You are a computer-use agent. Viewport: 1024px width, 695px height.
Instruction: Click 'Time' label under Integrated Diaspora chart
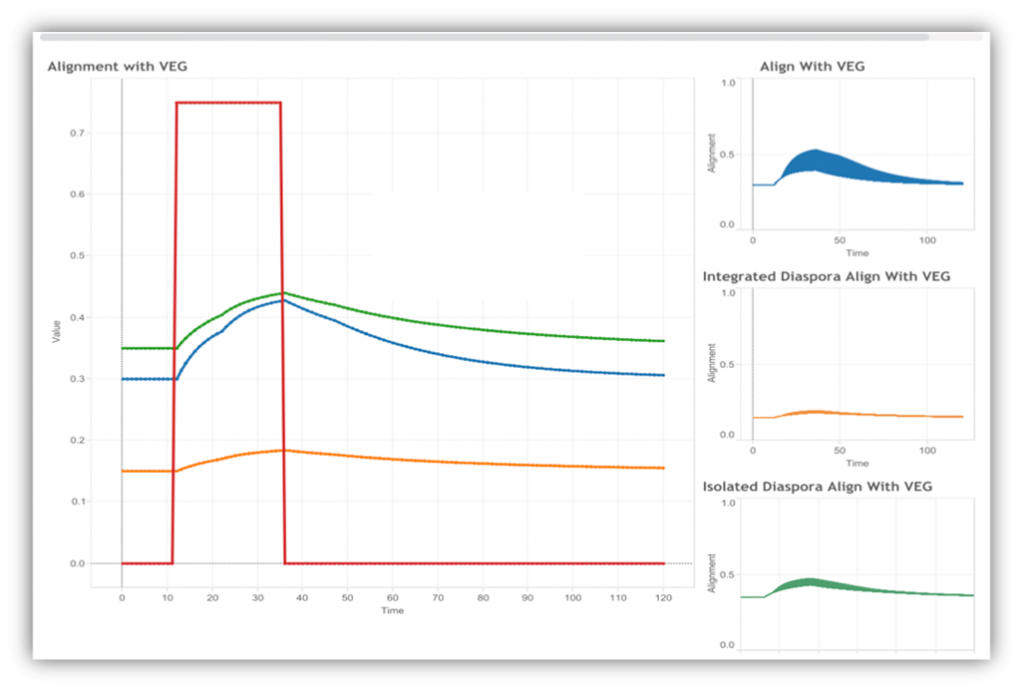(x=857, y=464)
